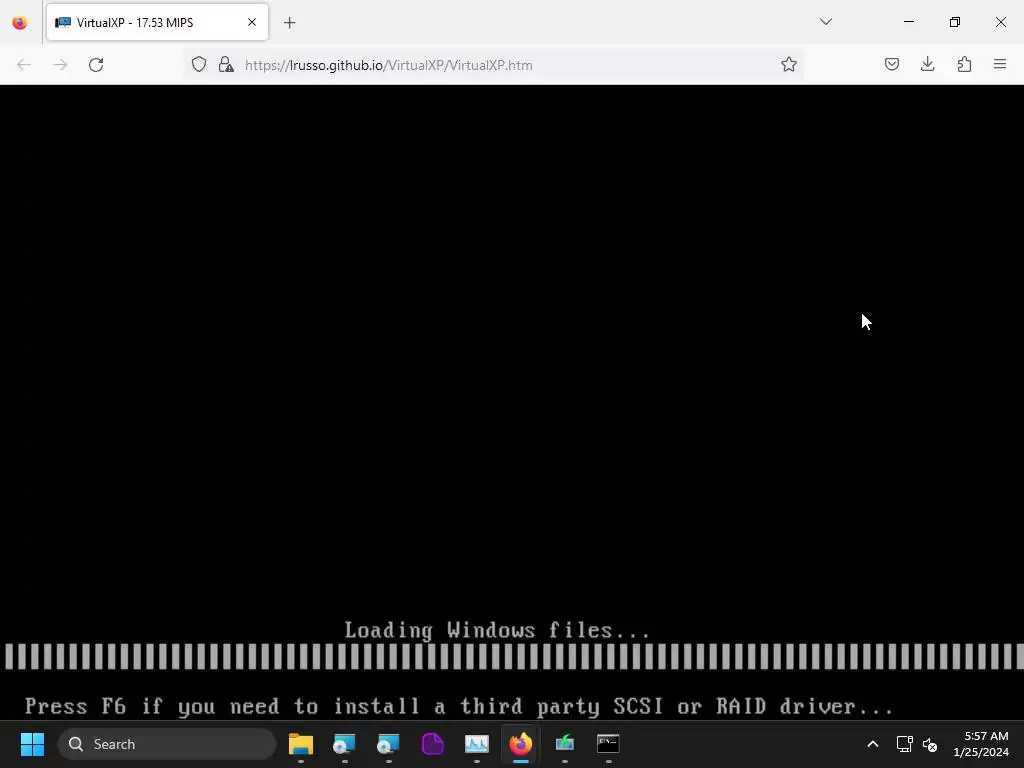Image resolution: width=1024 pixels, height=768 pixels.
Task: Click Loading Windows files text
Action: tap(497, 630)
